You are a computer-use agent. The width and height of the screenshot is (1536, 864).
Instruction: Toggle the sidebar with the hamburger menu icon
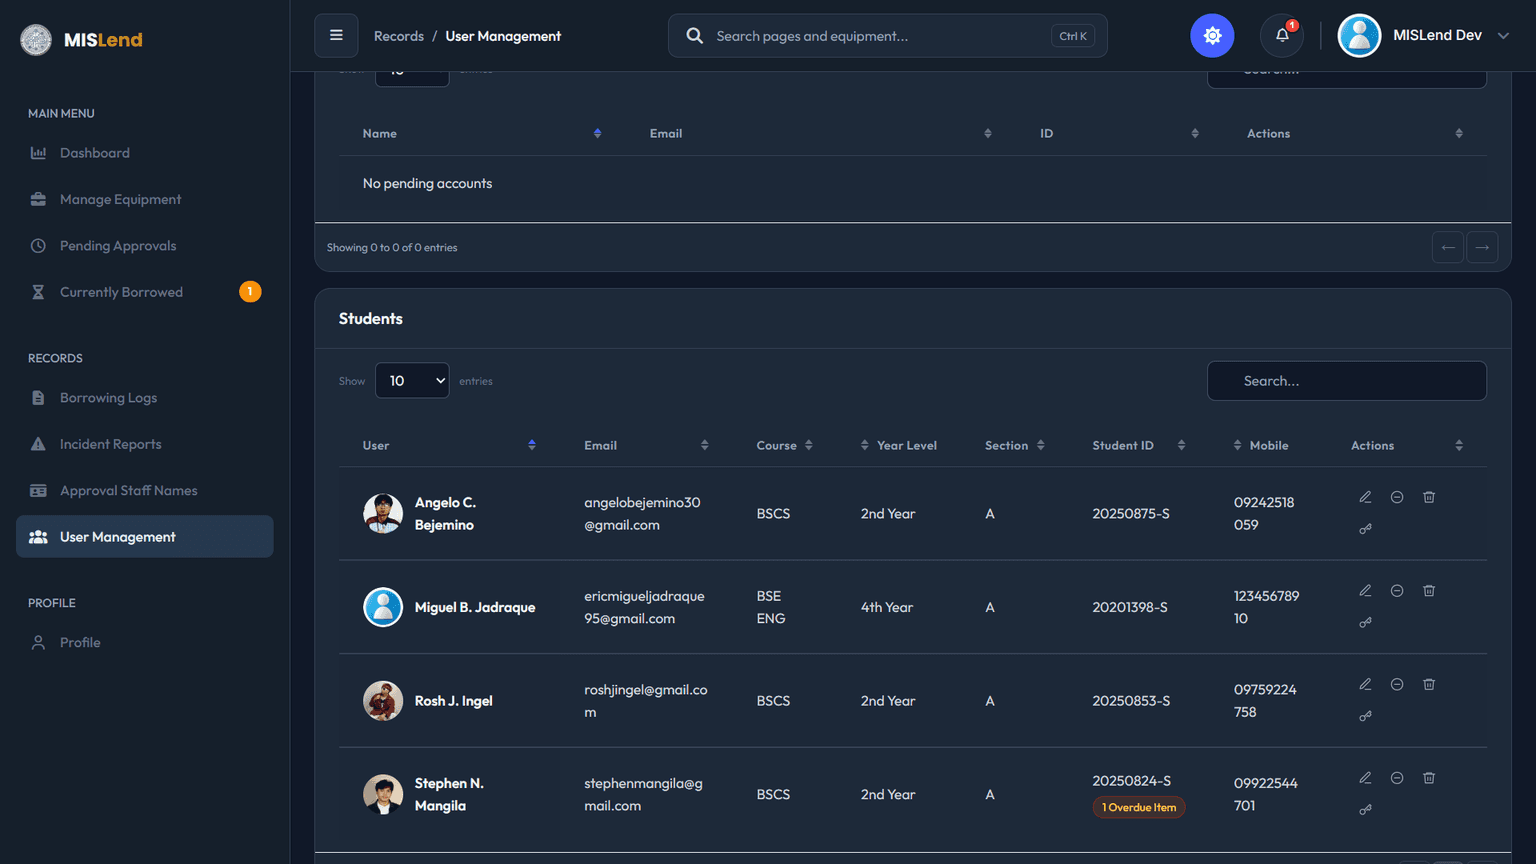[336, 36]
